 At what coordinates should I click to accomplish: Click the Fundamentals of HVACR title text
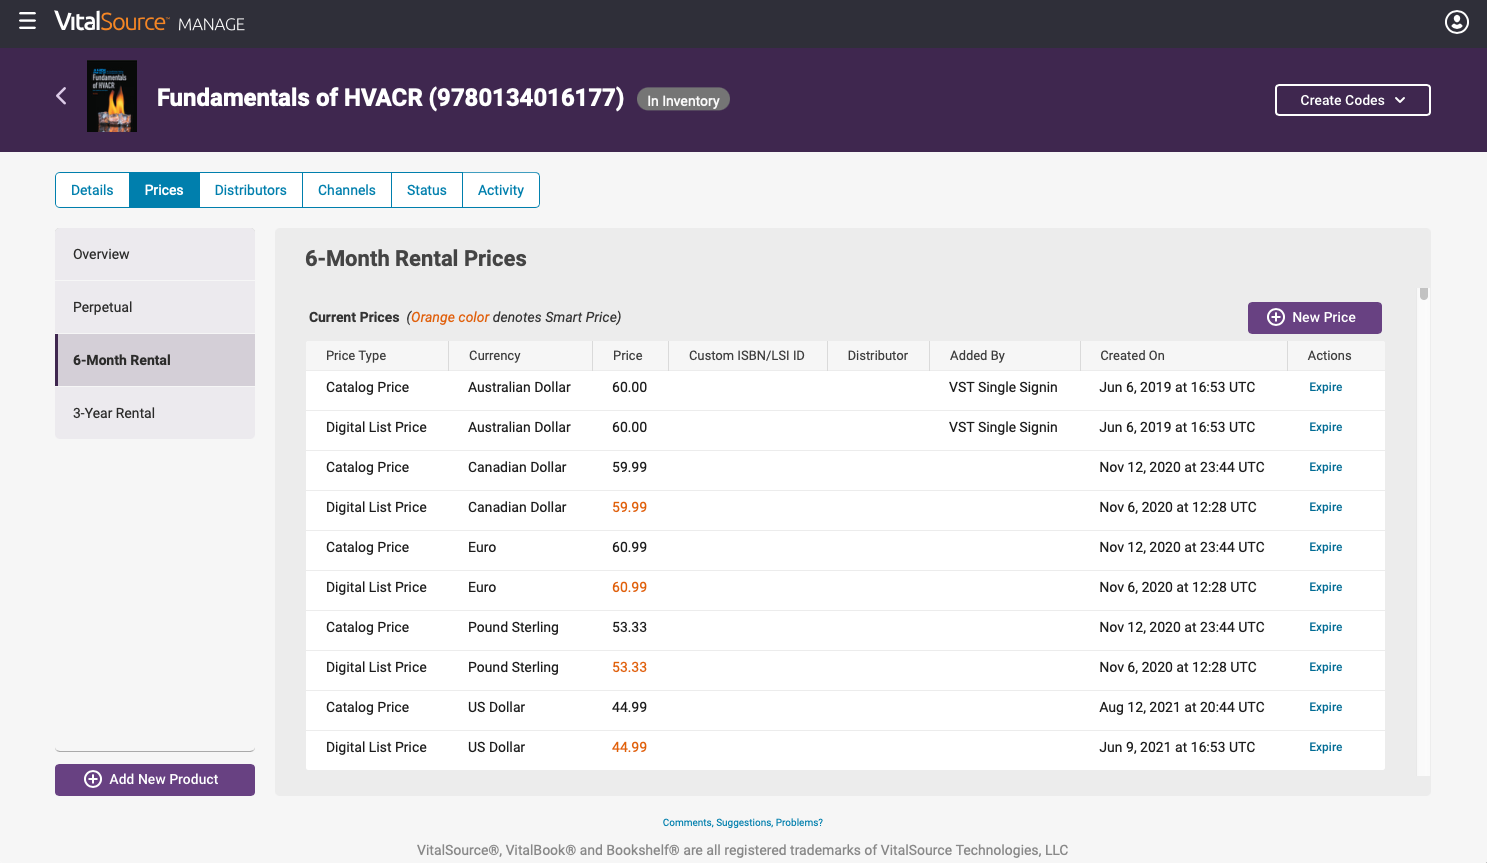390,97
